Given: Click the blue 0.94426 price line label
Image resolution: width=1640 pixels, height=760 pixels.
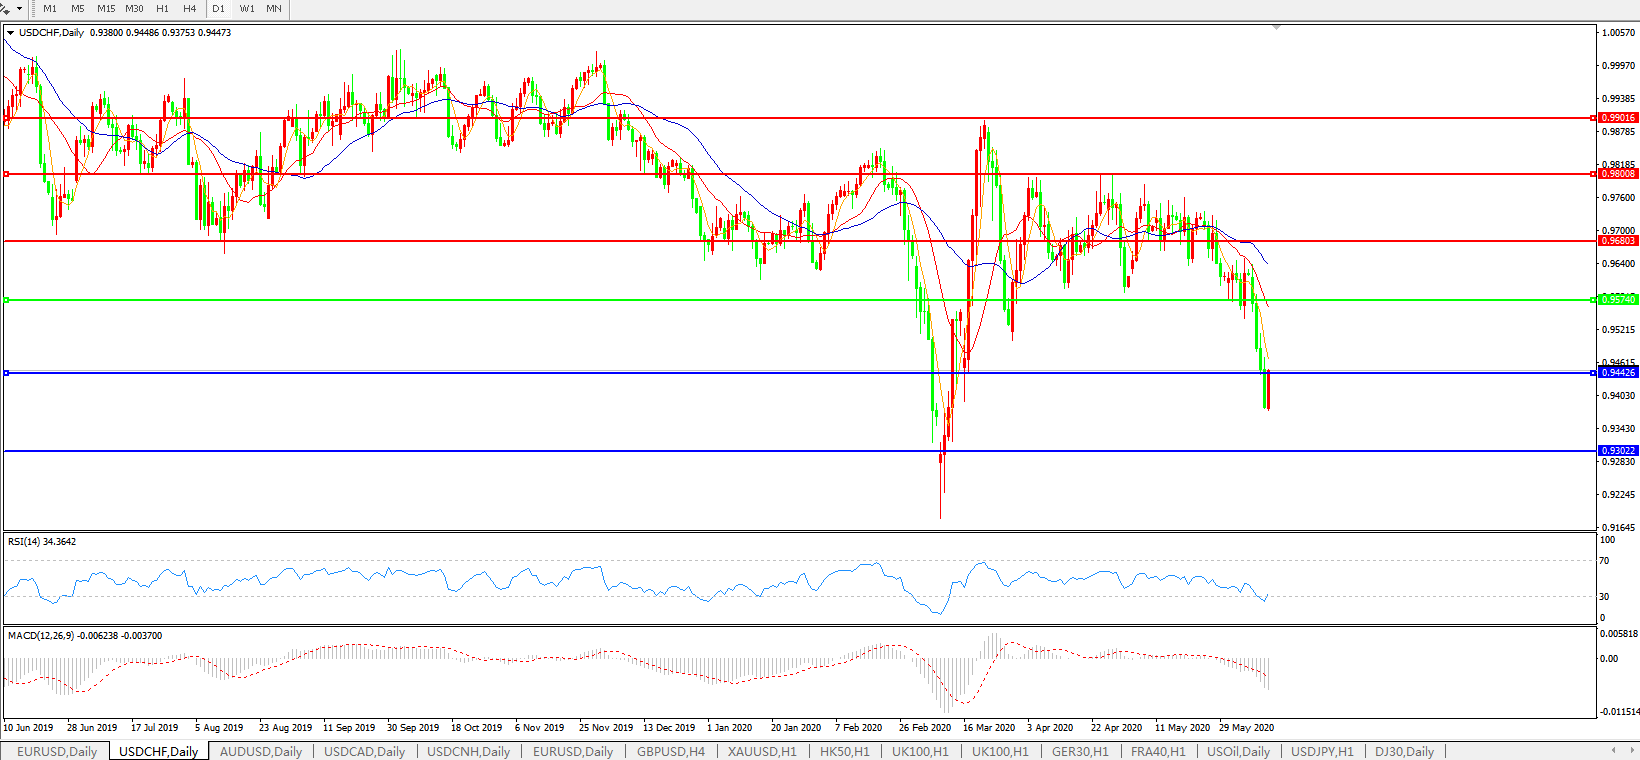Looking at the screenshot, I should [x=1618, y=373].
